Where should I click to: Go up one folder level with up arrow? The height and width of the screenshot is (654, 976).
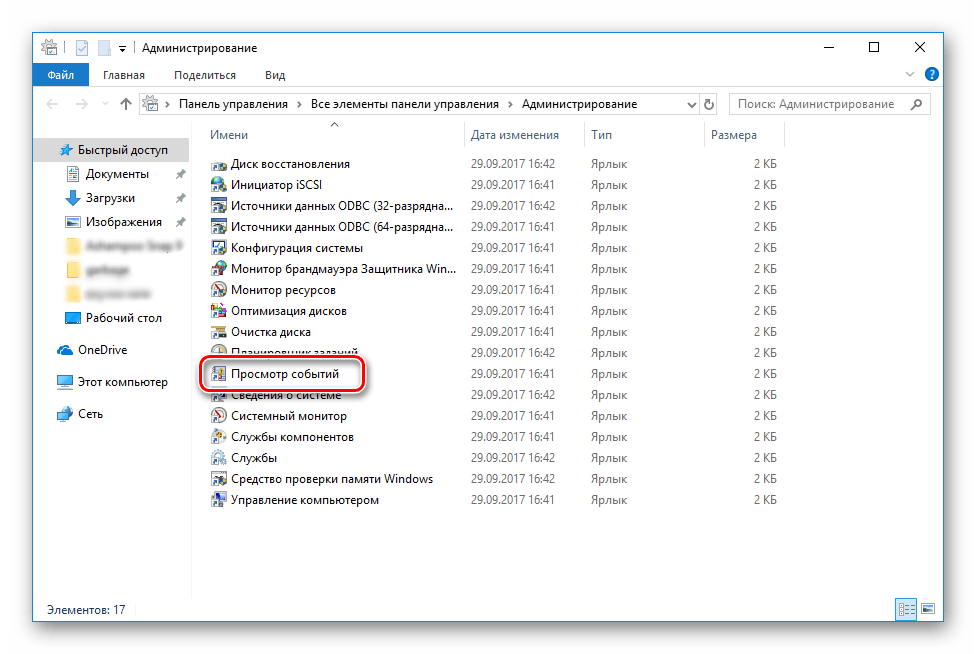[x=126, y=104]
